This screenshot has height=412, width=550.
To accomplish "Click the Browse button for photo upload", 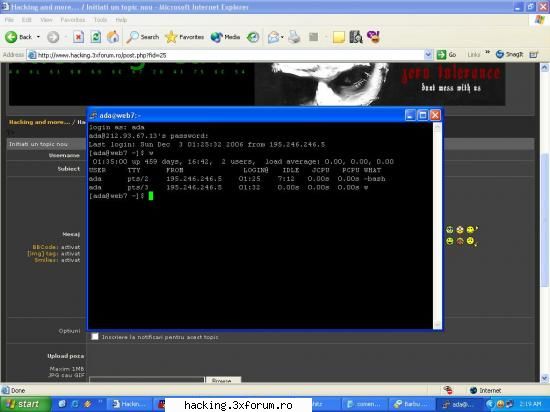I will pyautogui.click(x=223, y=380).
